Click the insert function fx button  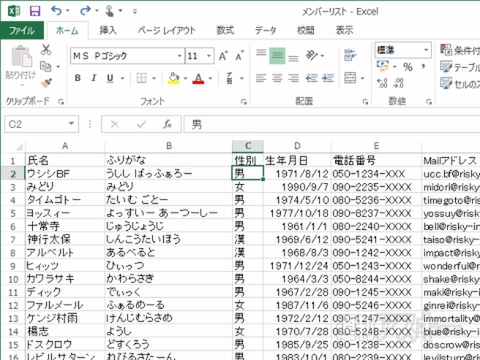click(167, 124)
